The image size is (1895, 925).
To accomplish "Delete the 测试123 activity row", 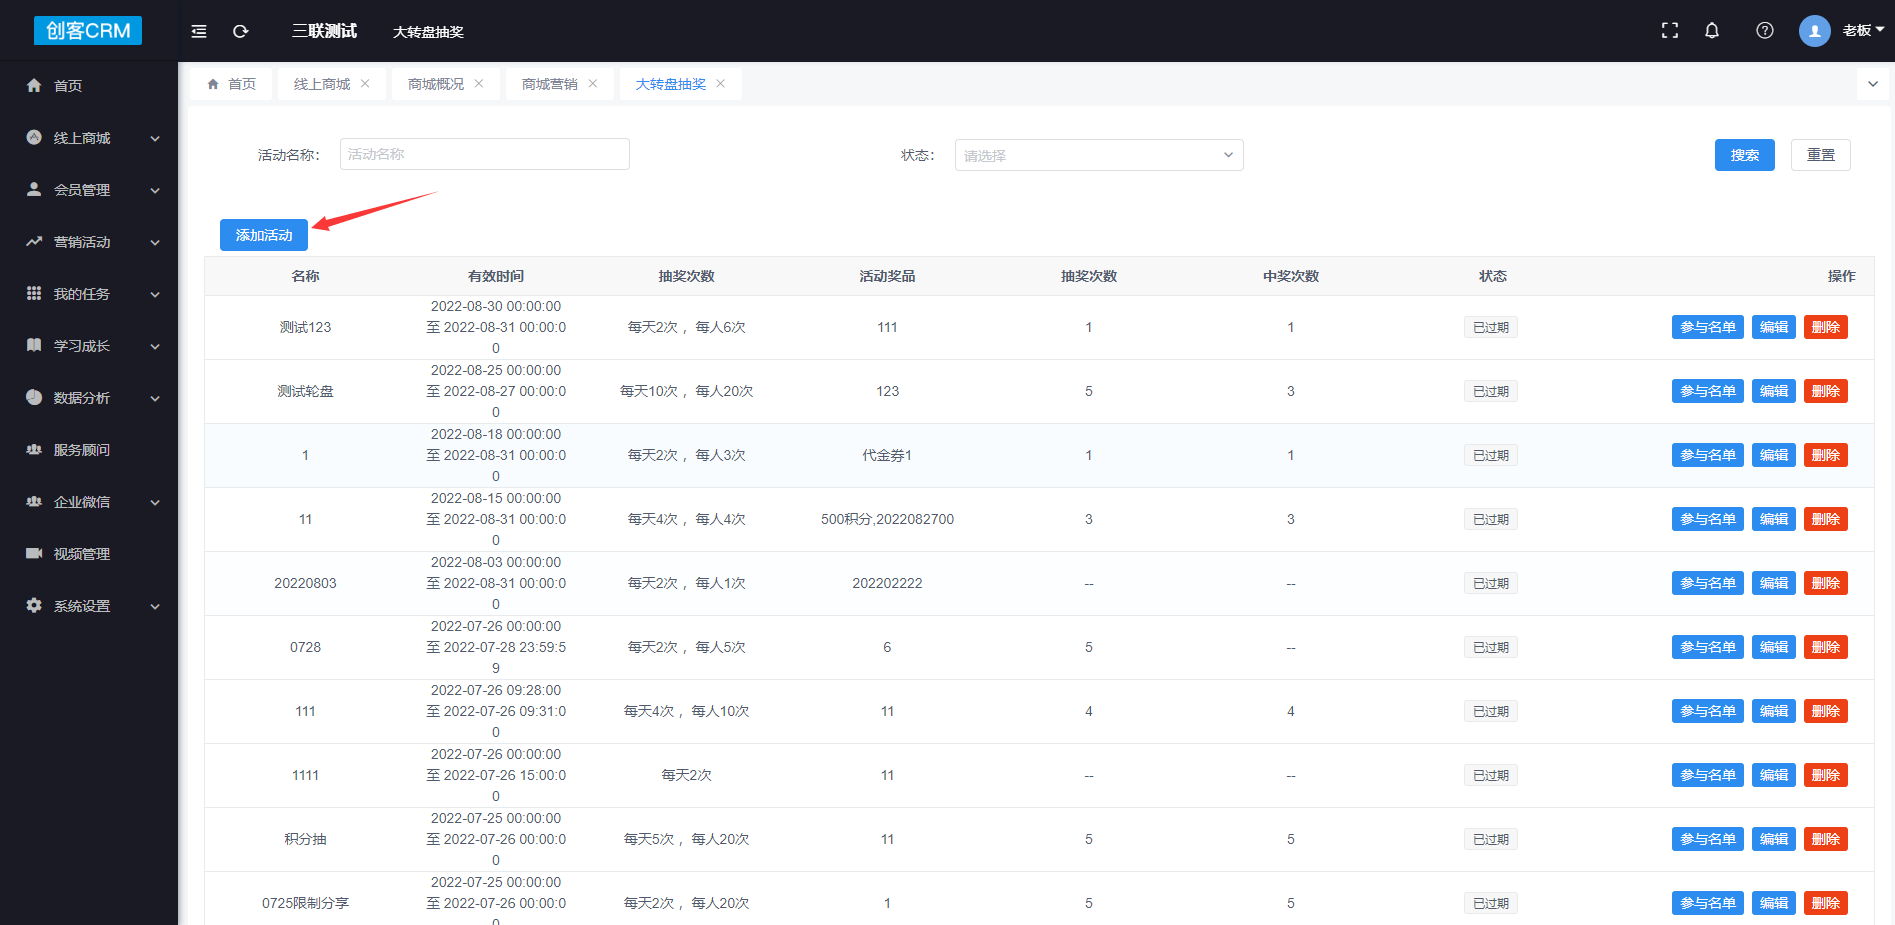I will (1825, 327).
